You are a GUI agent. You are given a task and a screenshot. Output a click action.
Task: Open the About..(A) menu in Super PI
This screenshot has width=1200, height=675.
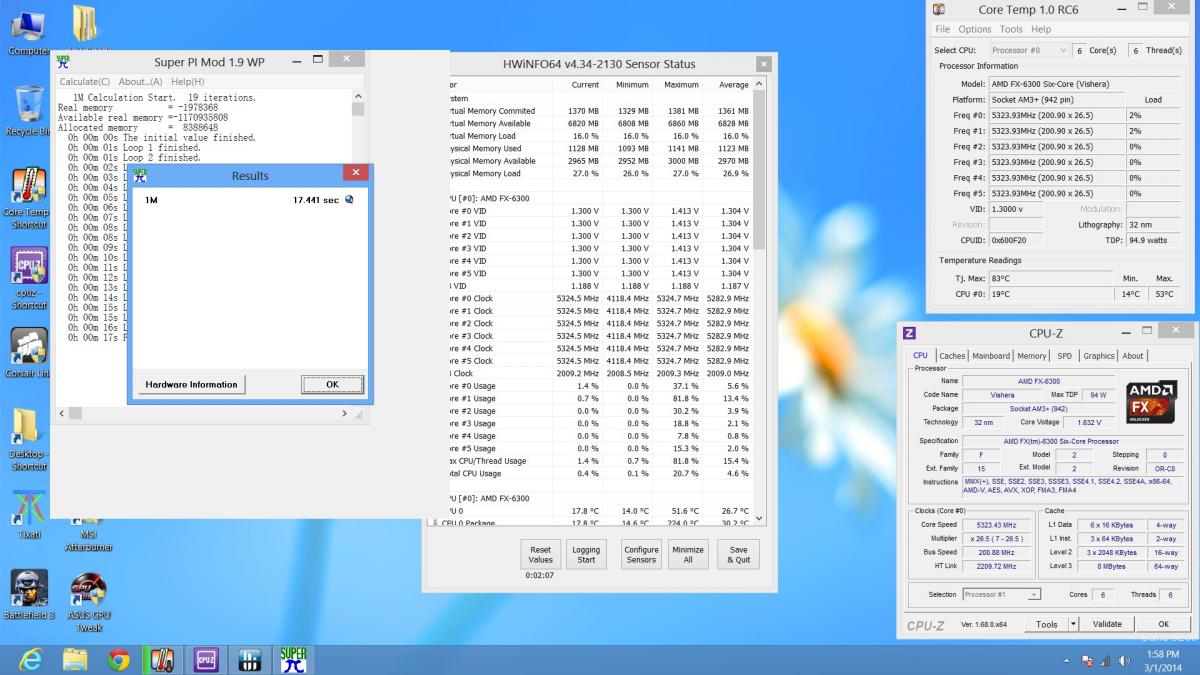pos(140,82)
